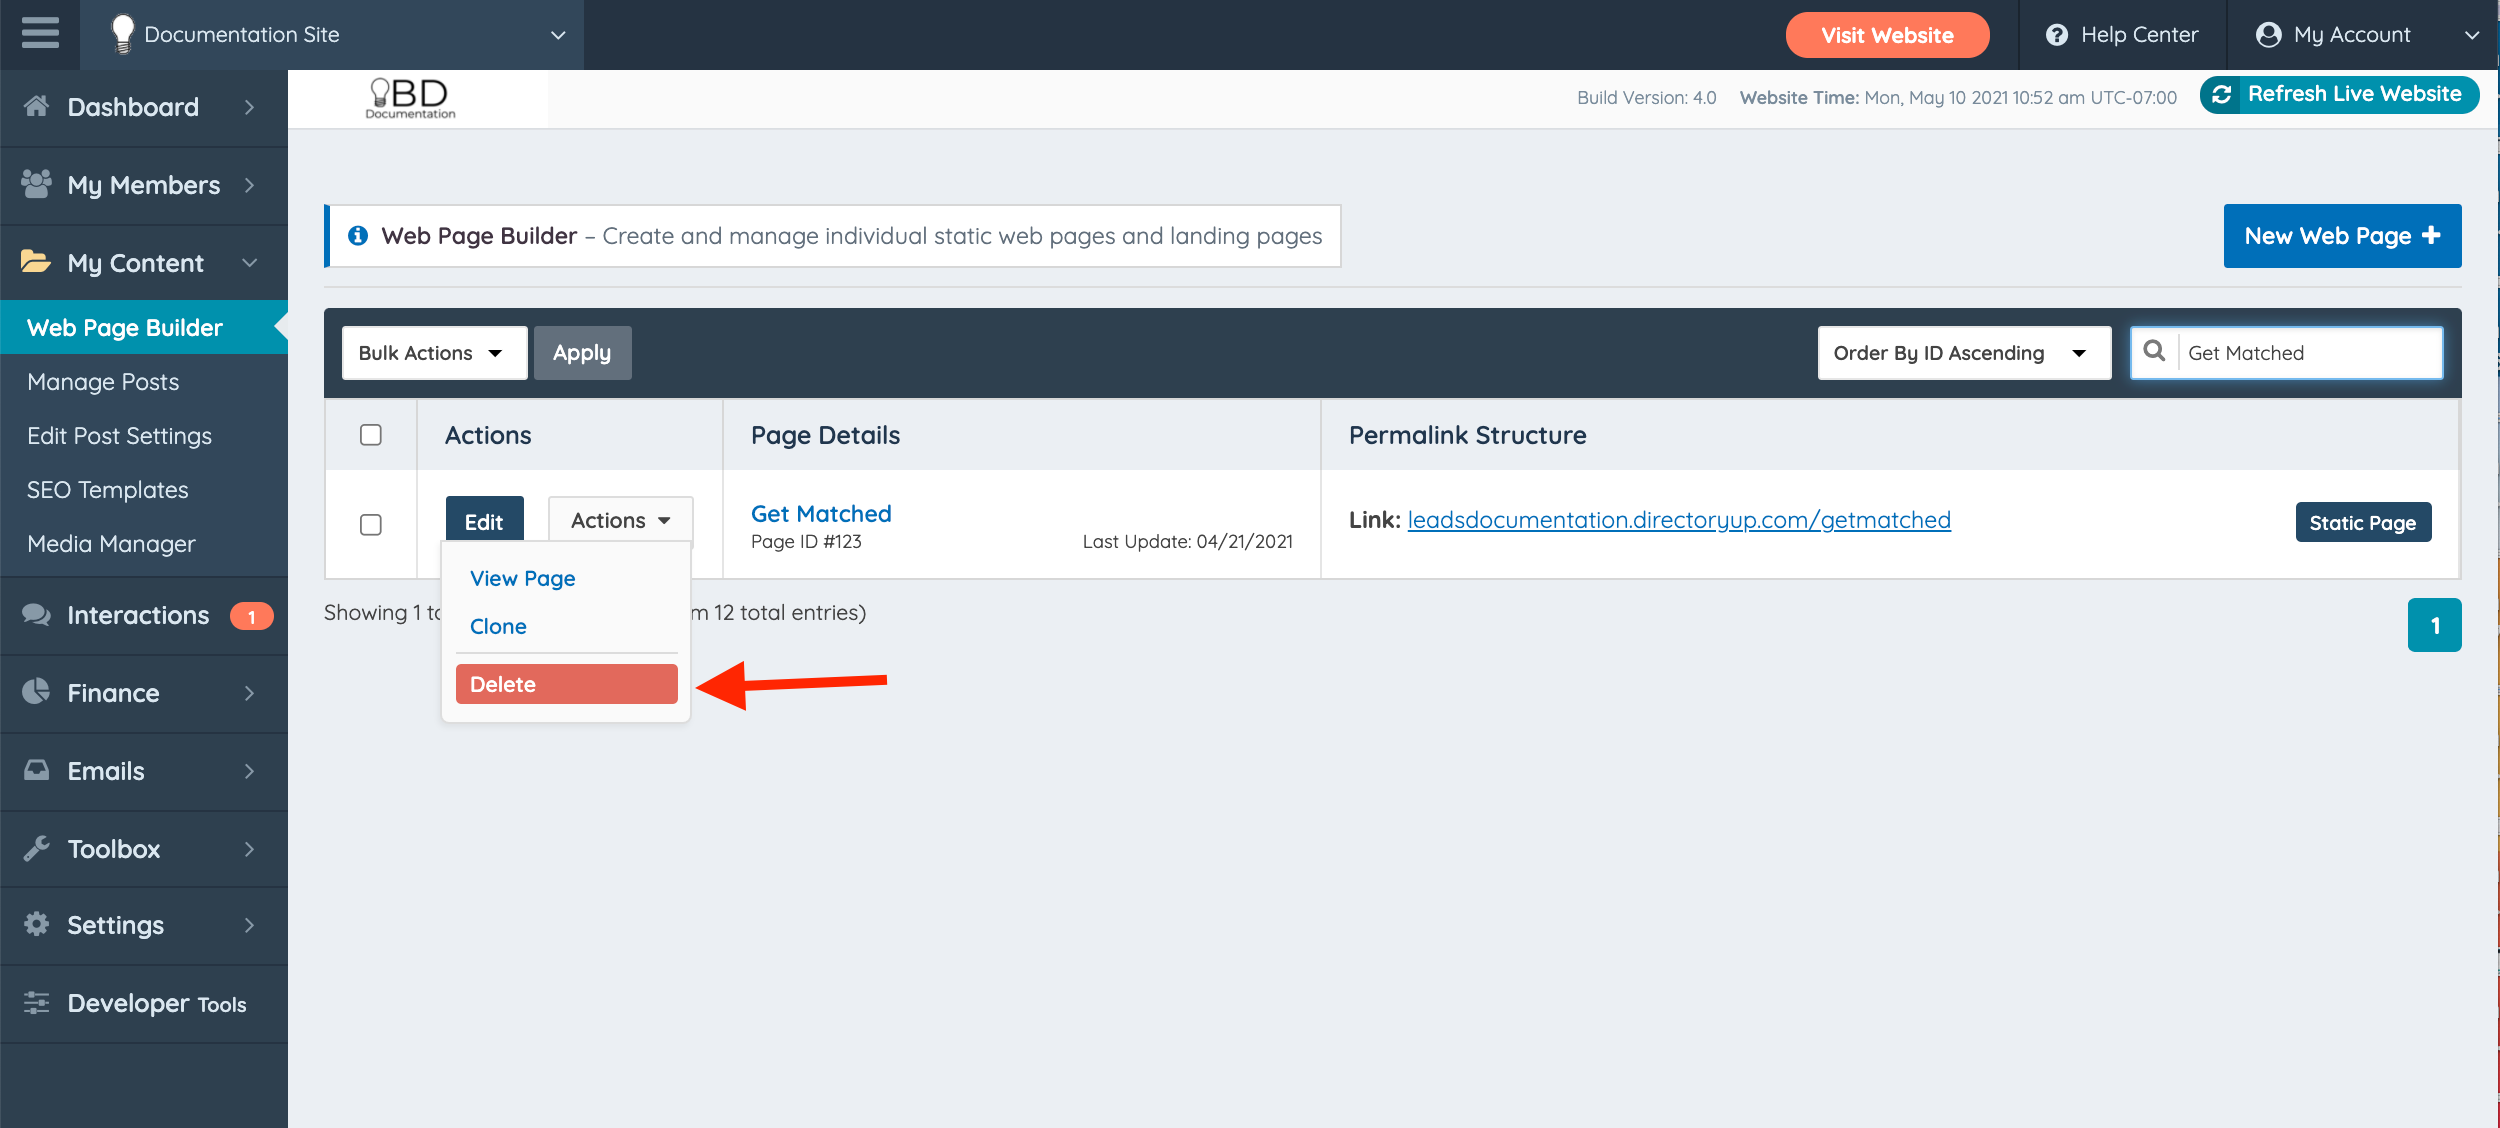
Task: Click the New Web Page button
Action: pyautogui.click(x=2341, y=236)
